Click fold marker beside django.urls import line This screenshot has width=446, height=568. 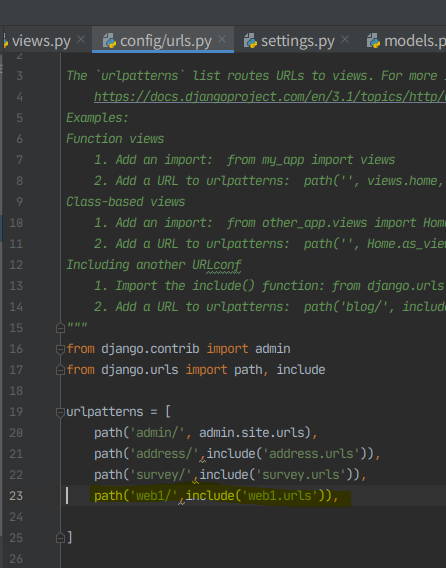pyautogui.click(x=60, y=370)
